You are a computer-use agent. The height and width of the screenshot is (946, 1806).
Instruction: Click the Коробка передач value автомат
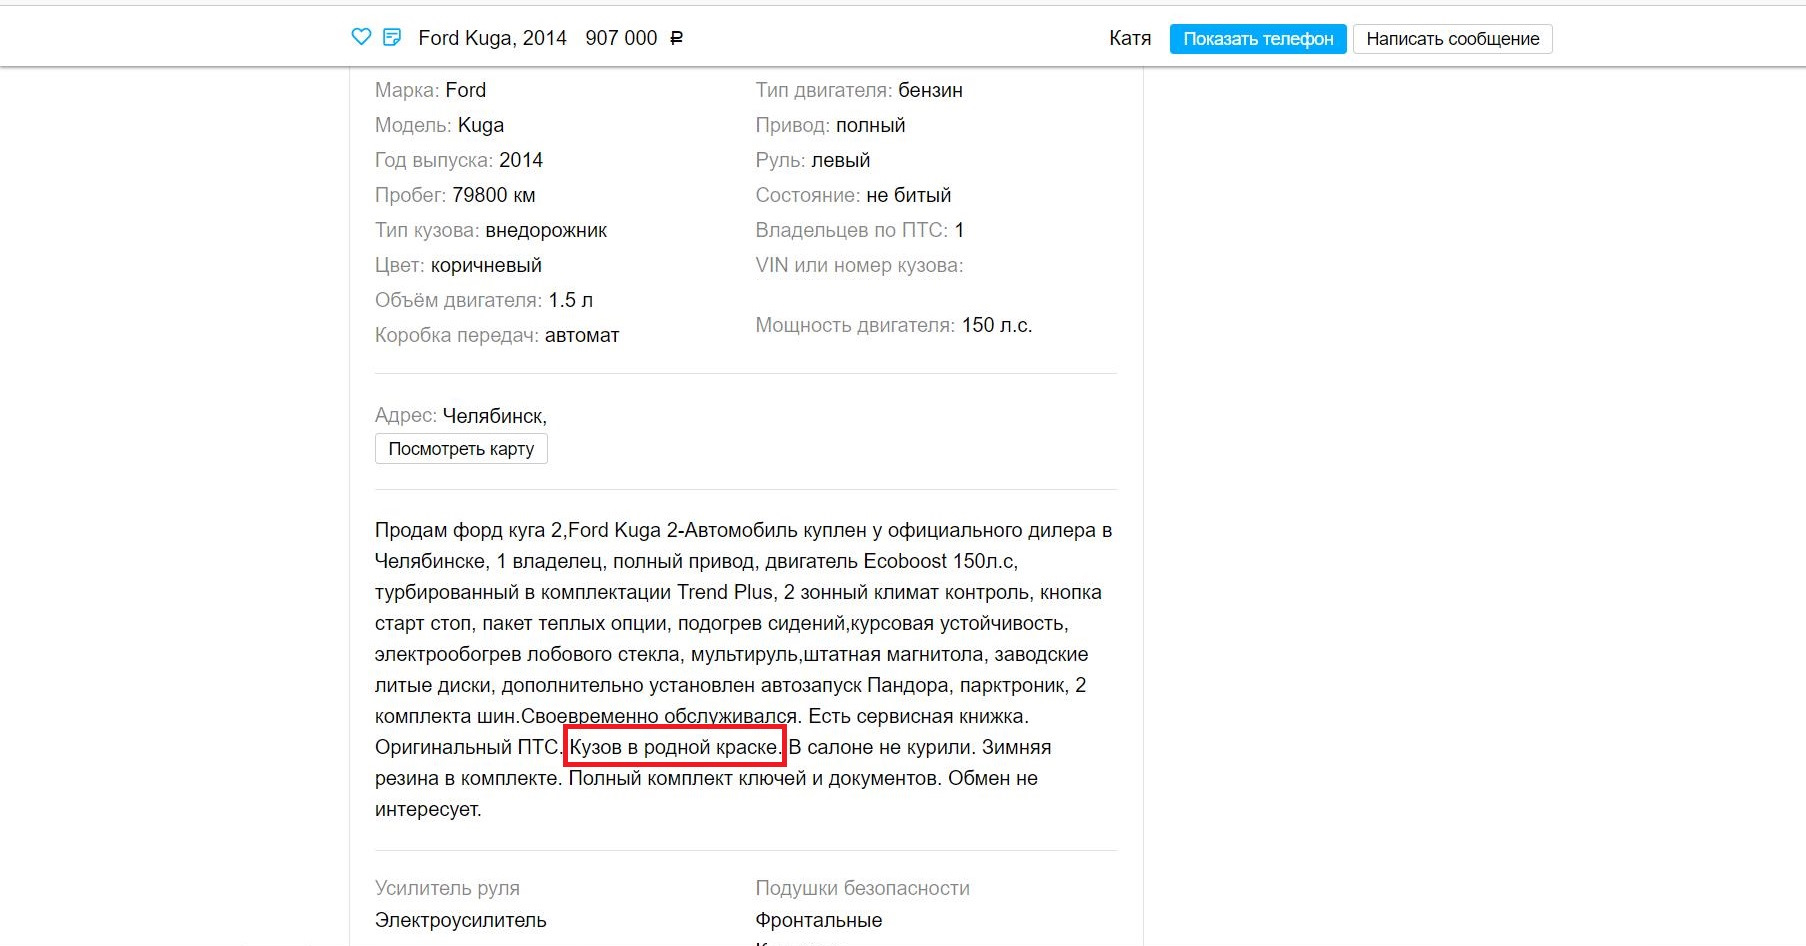click(582, 335)
